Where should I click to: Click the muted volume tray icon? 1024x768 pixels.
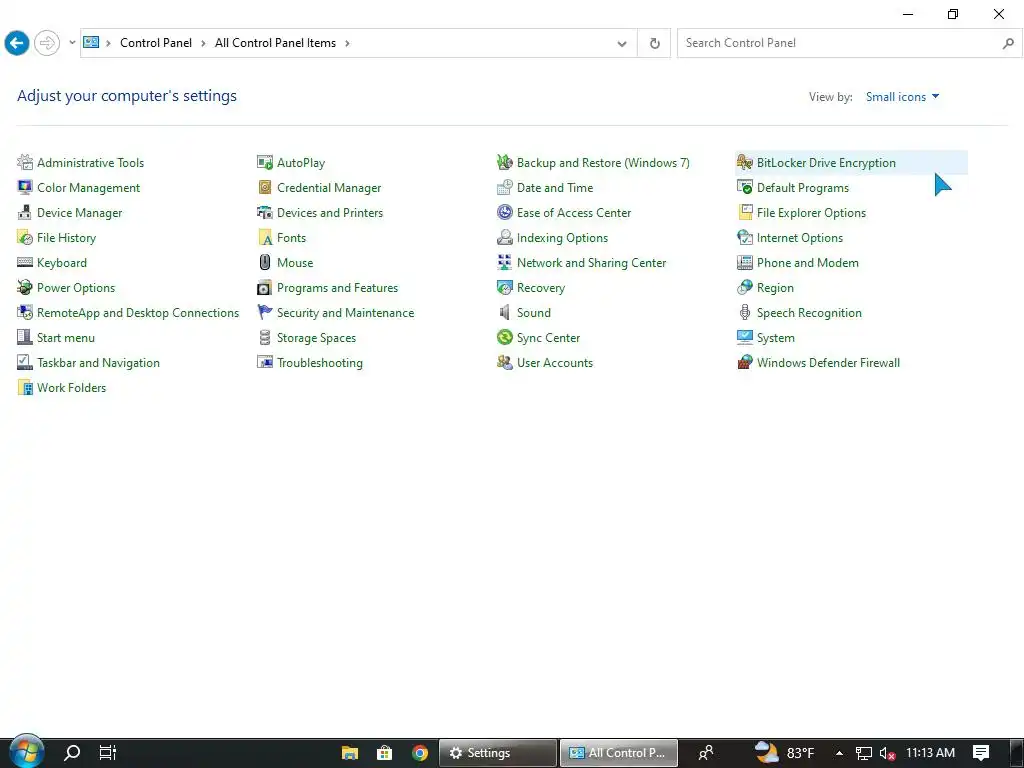(x=887, y=753)
